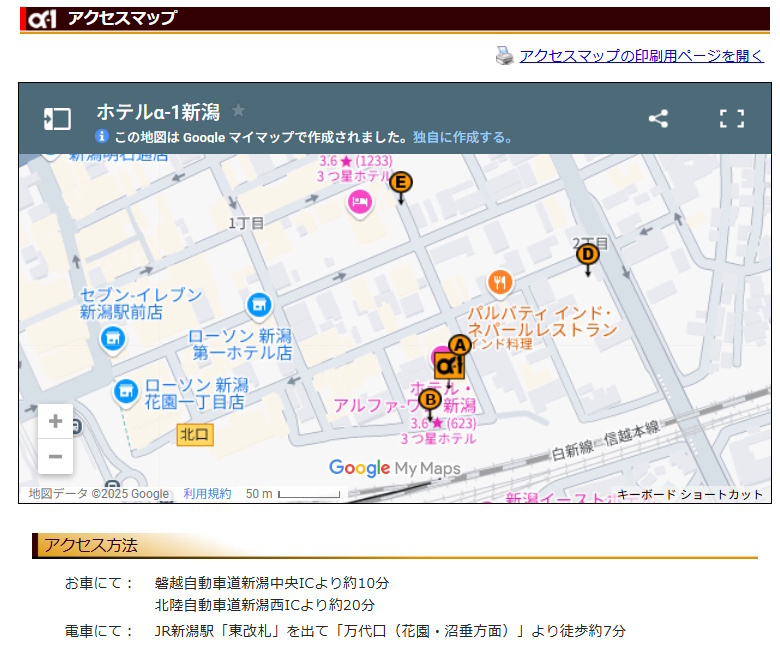Click パルバティ インド・ネパールレストラン label
The width and height of the screenshot is (780, 663).
541,322
